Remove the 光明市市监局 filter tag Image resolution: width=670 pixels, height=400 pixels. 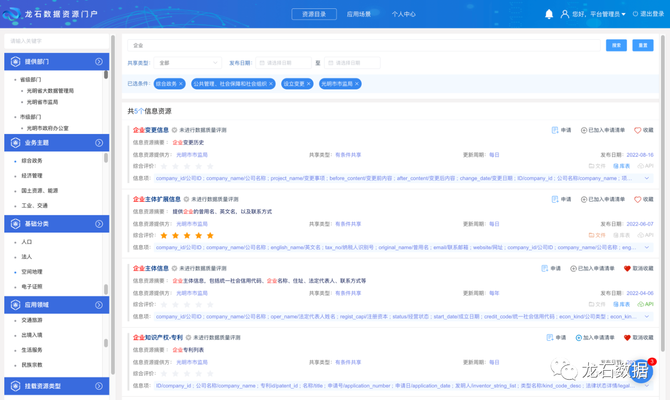[x=356, y=84]
